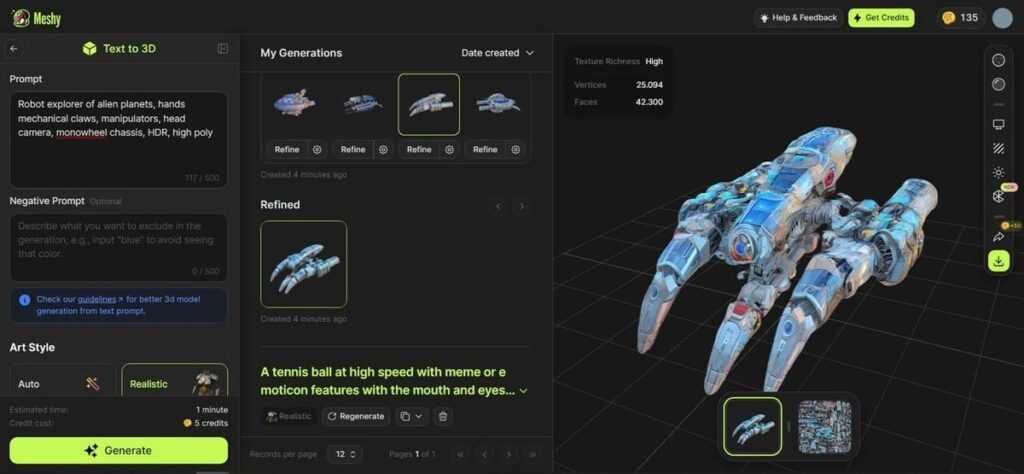The image size is (1024, 474).
Task: Change the records per page stepper showing 12
Action: (x=345, y=454)
